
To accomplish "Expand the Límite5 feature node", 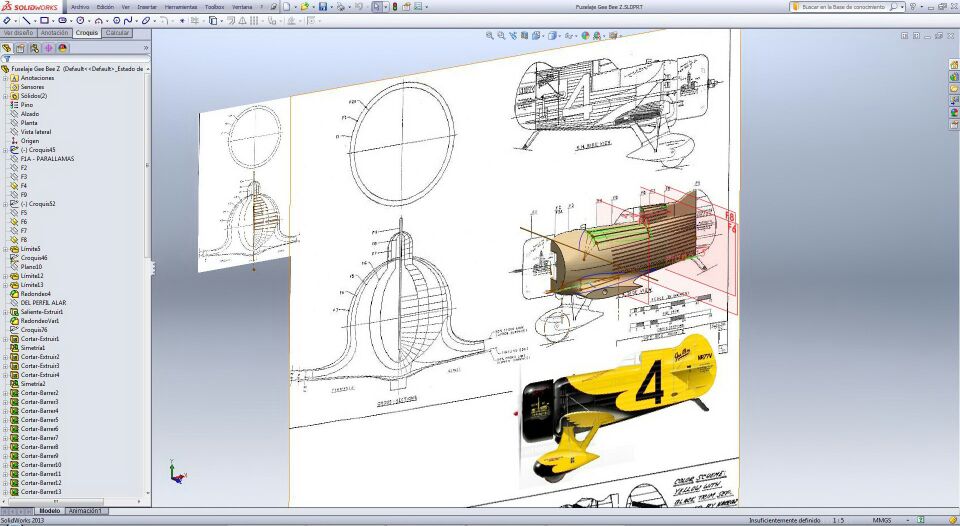I will (x=5, y=249).
